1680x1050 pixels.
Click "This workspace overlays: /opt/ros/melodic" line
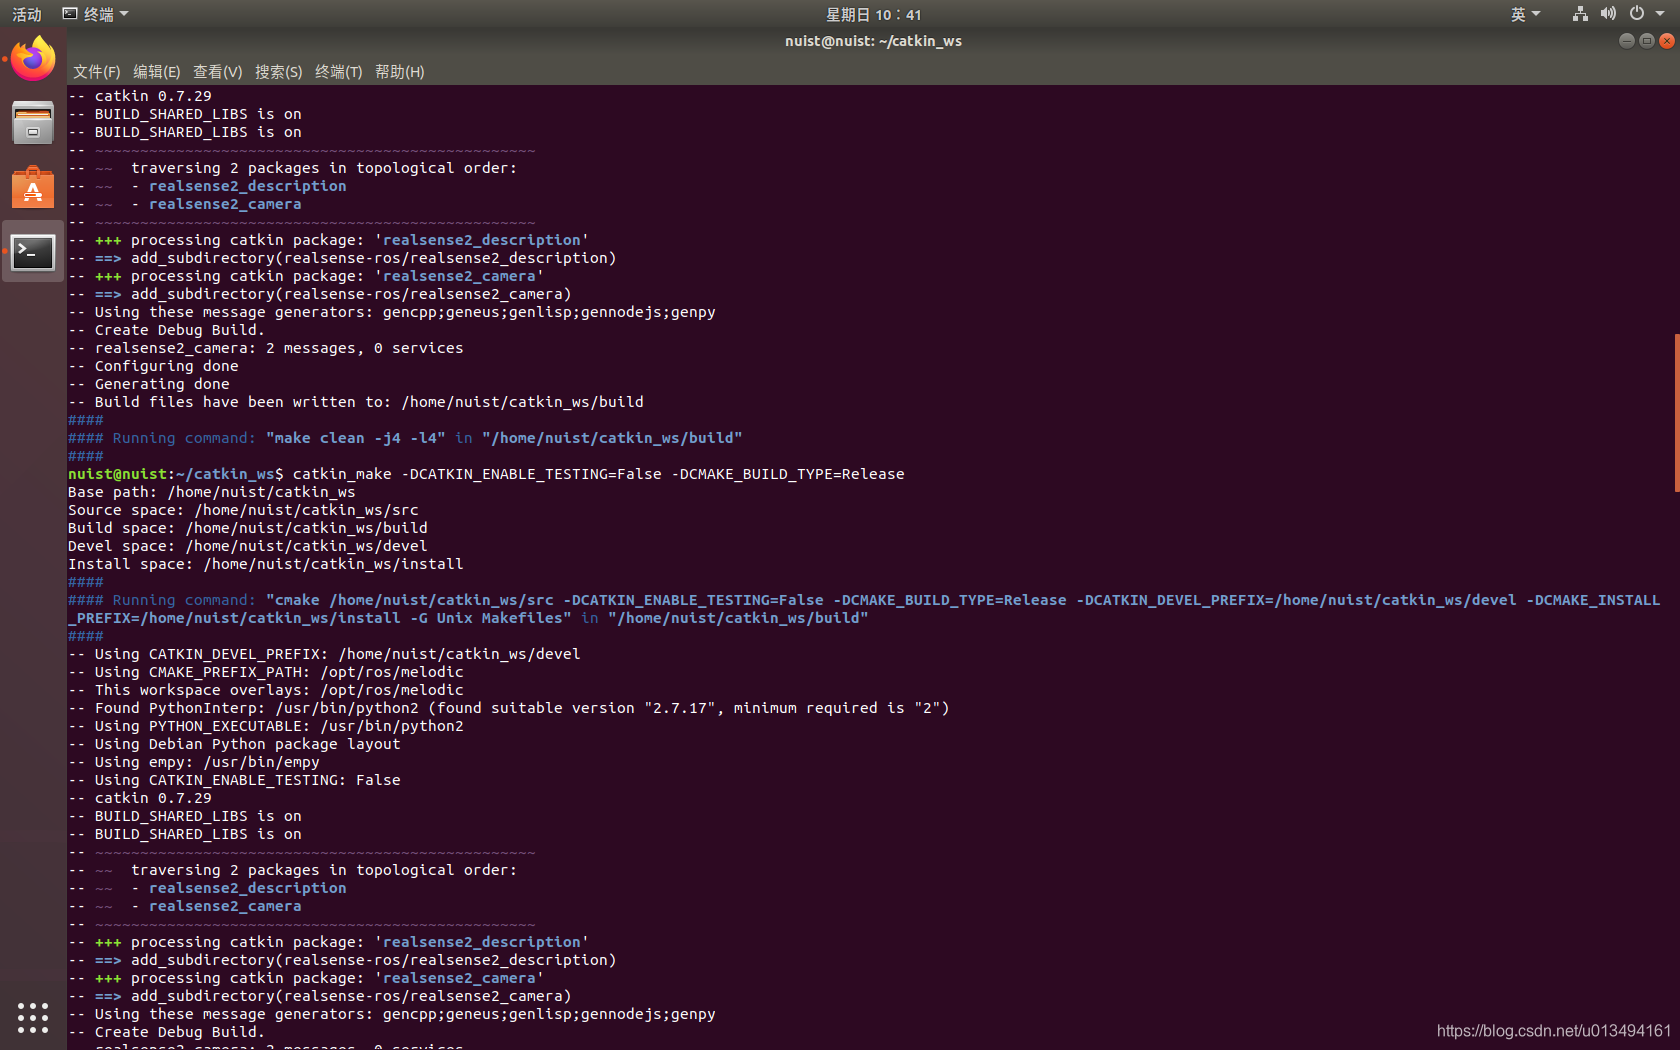[266, 690]
